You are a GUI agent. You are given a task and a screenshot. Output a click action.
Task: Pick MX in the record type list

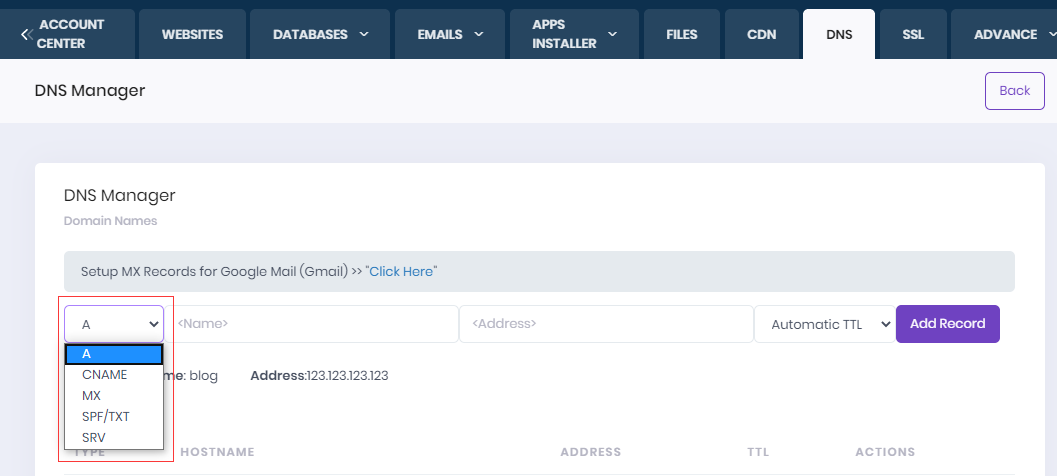[92, 396]
